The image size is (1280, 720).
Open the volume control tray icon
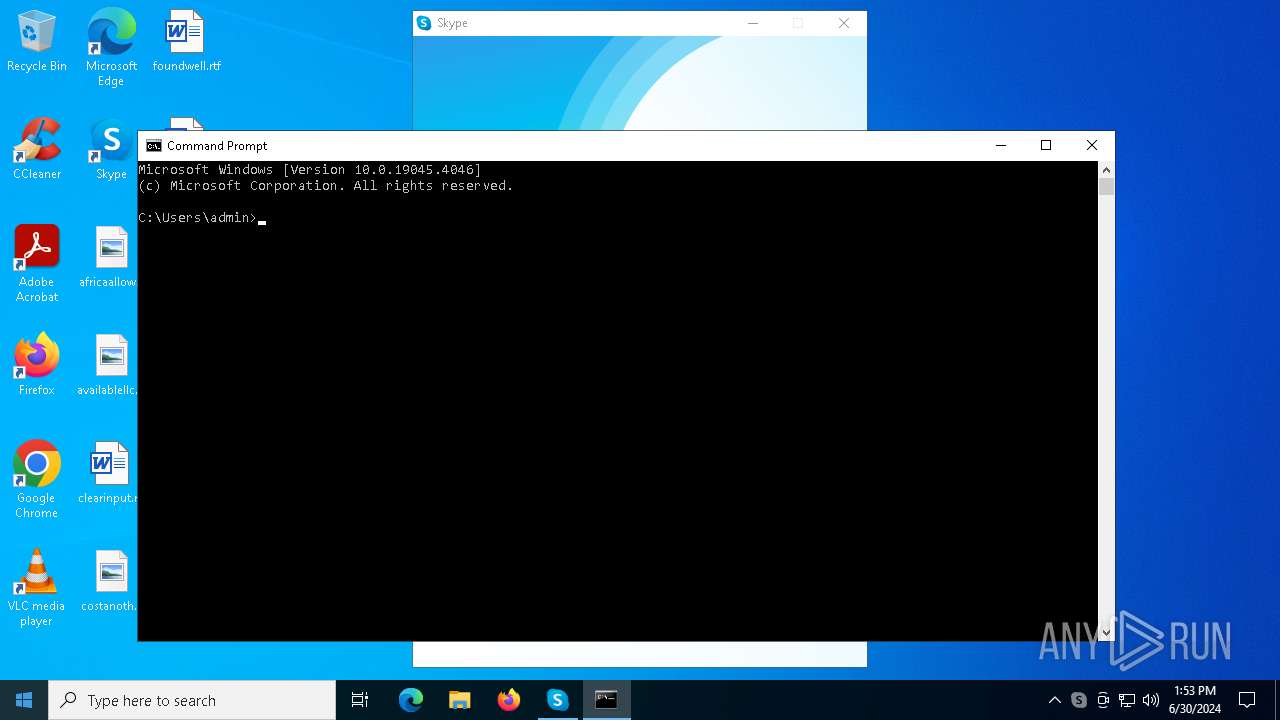[1151, 700]
